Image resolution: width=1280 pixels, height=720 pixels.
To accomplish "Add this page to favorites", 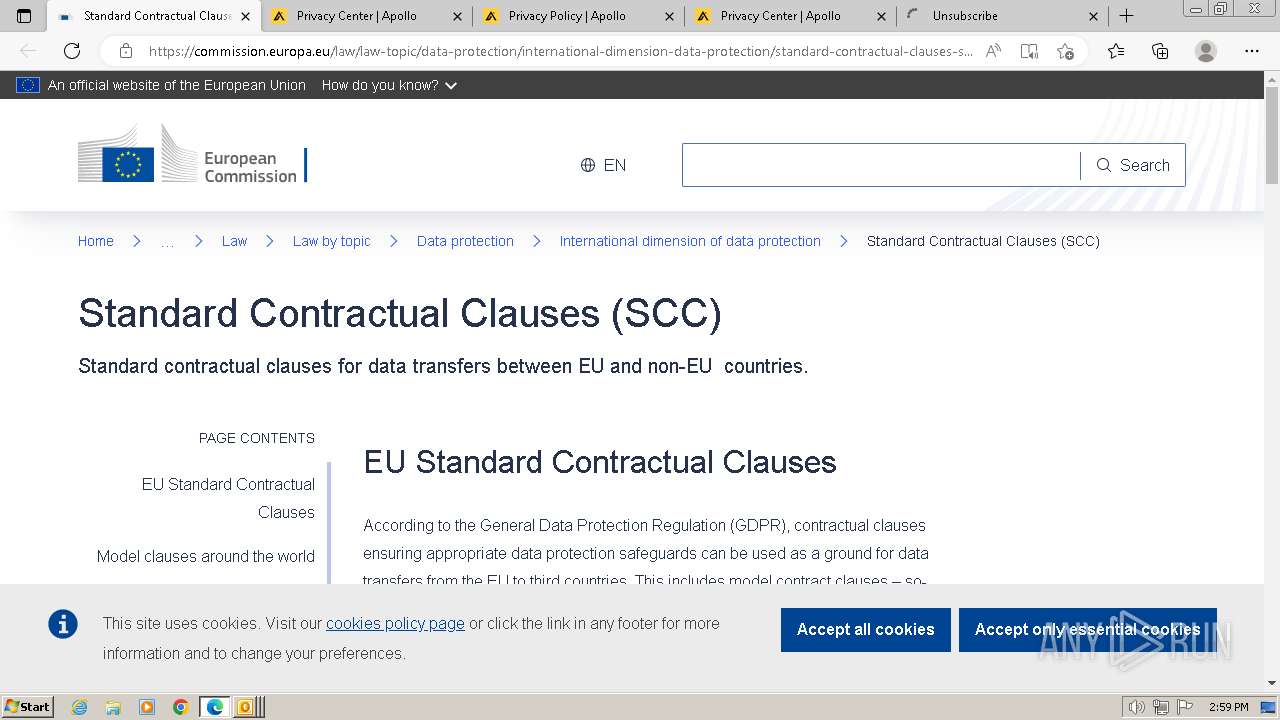I will pyautogui.click(x=1066, y=51).
